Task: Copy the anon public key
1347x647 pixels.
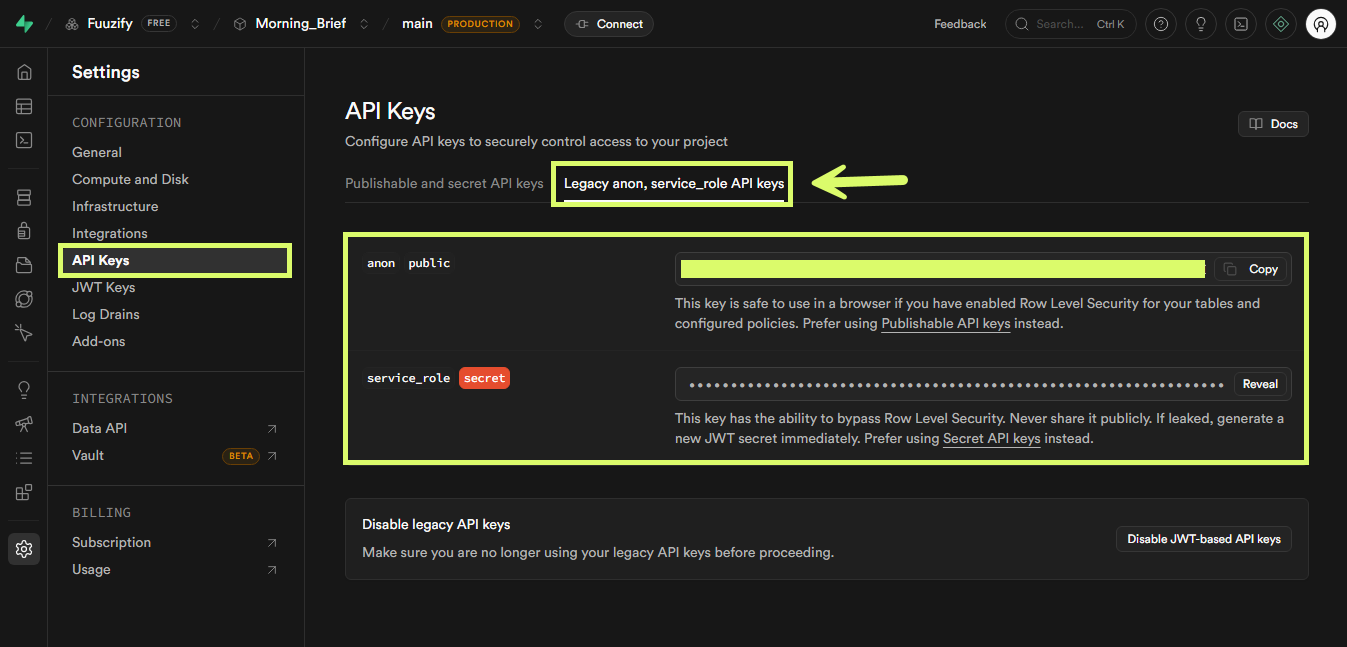Action: 1251,269
